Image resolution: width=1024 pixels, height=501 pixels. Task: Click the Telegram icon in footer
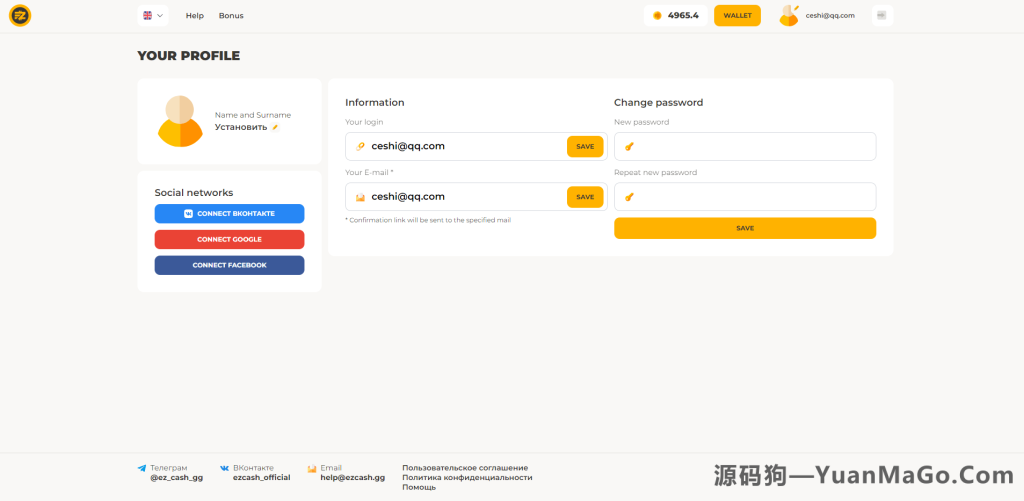coord(142,468)
